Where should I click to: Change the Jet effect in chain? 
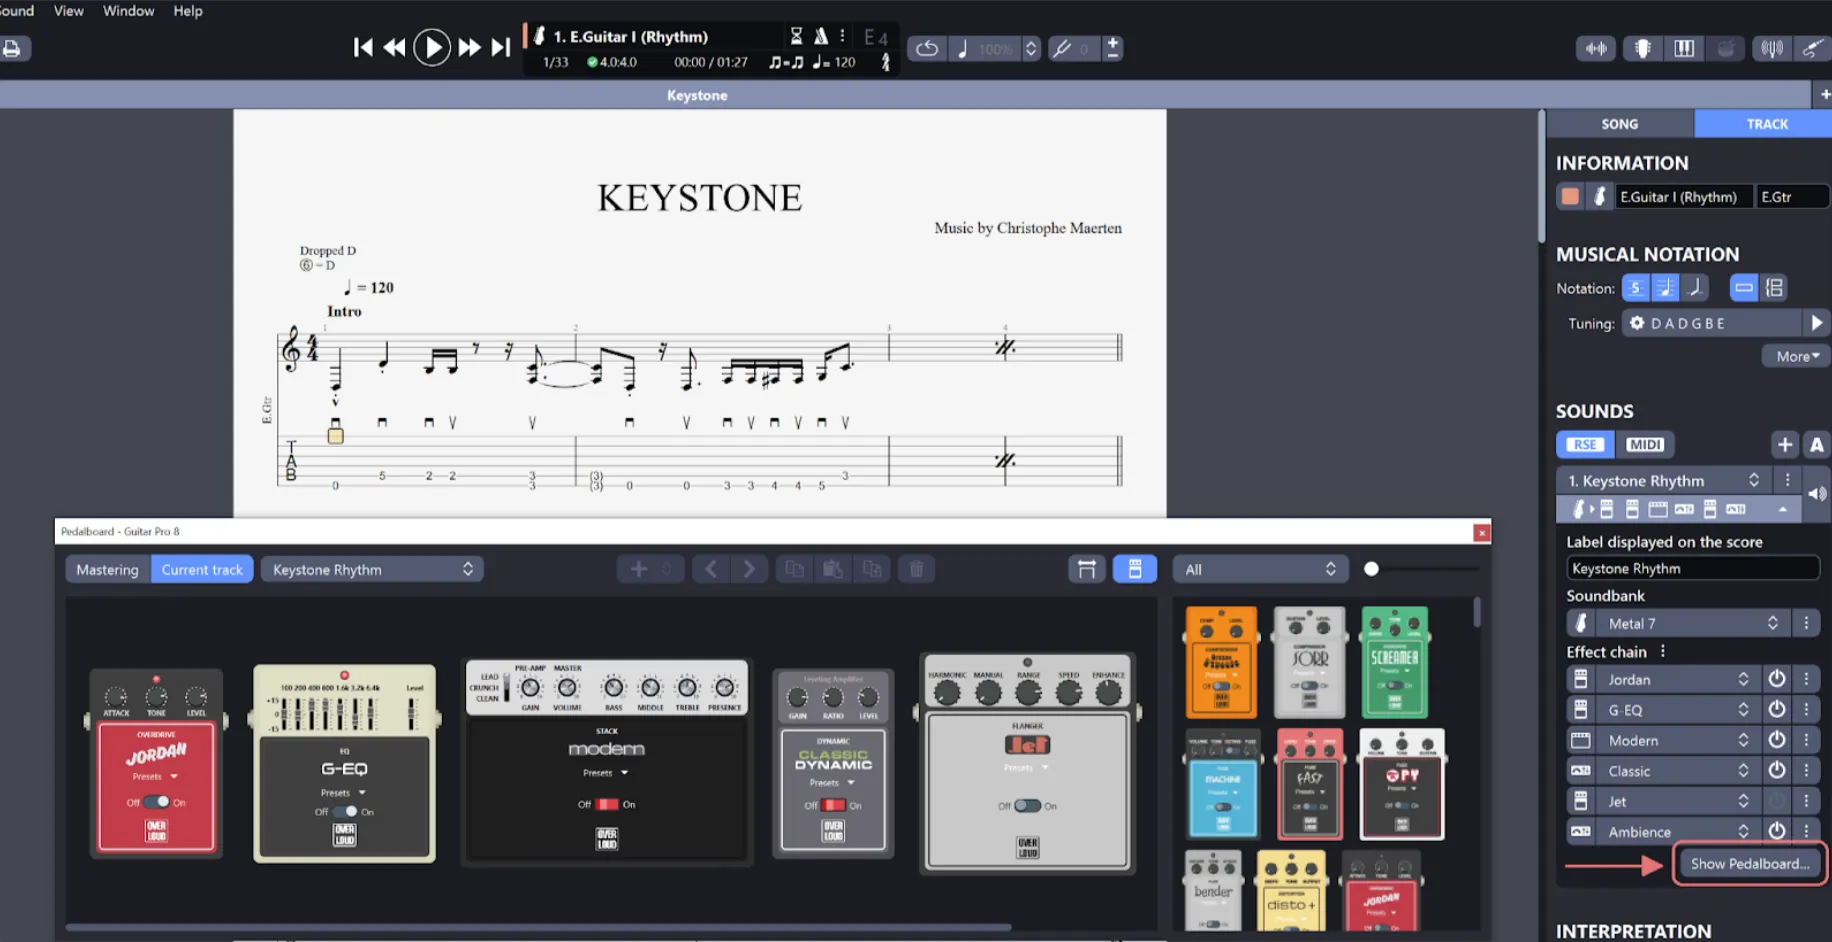pos(1676,801)
